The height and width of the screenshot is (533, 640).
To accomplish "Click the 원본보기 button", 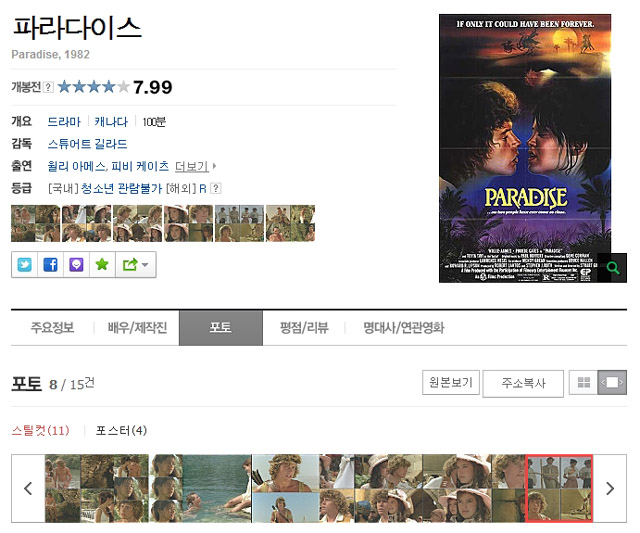I will (451, 382).
